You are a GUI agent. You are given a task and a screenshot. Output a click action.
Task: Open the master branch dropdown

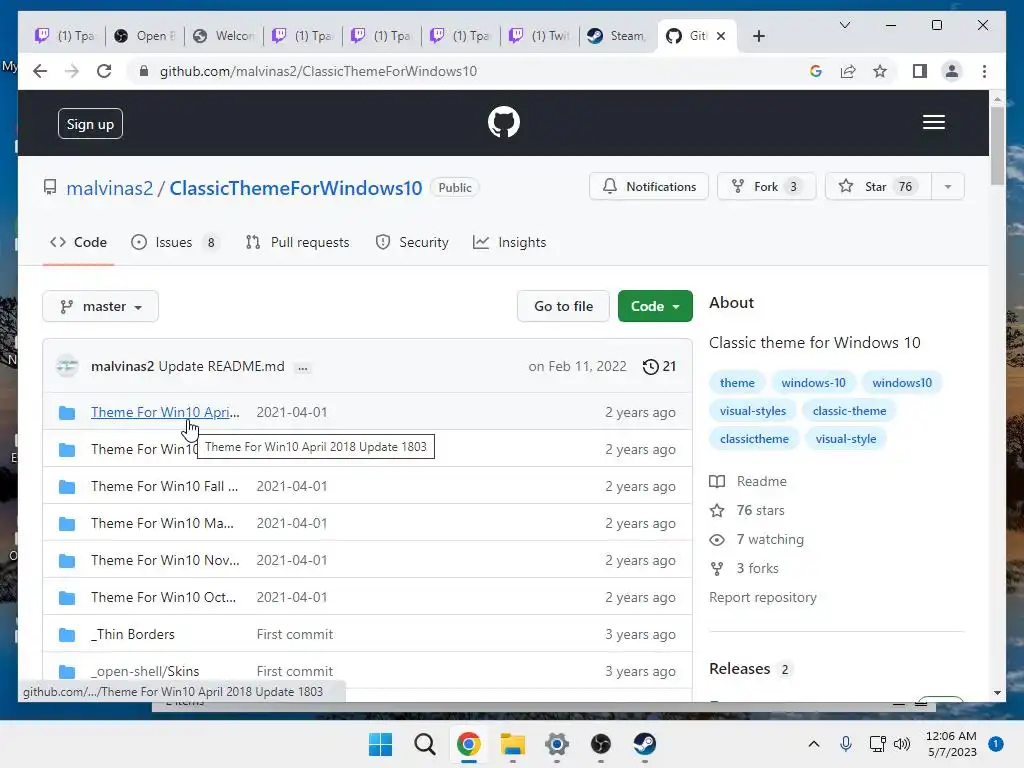tap(101, 306)
